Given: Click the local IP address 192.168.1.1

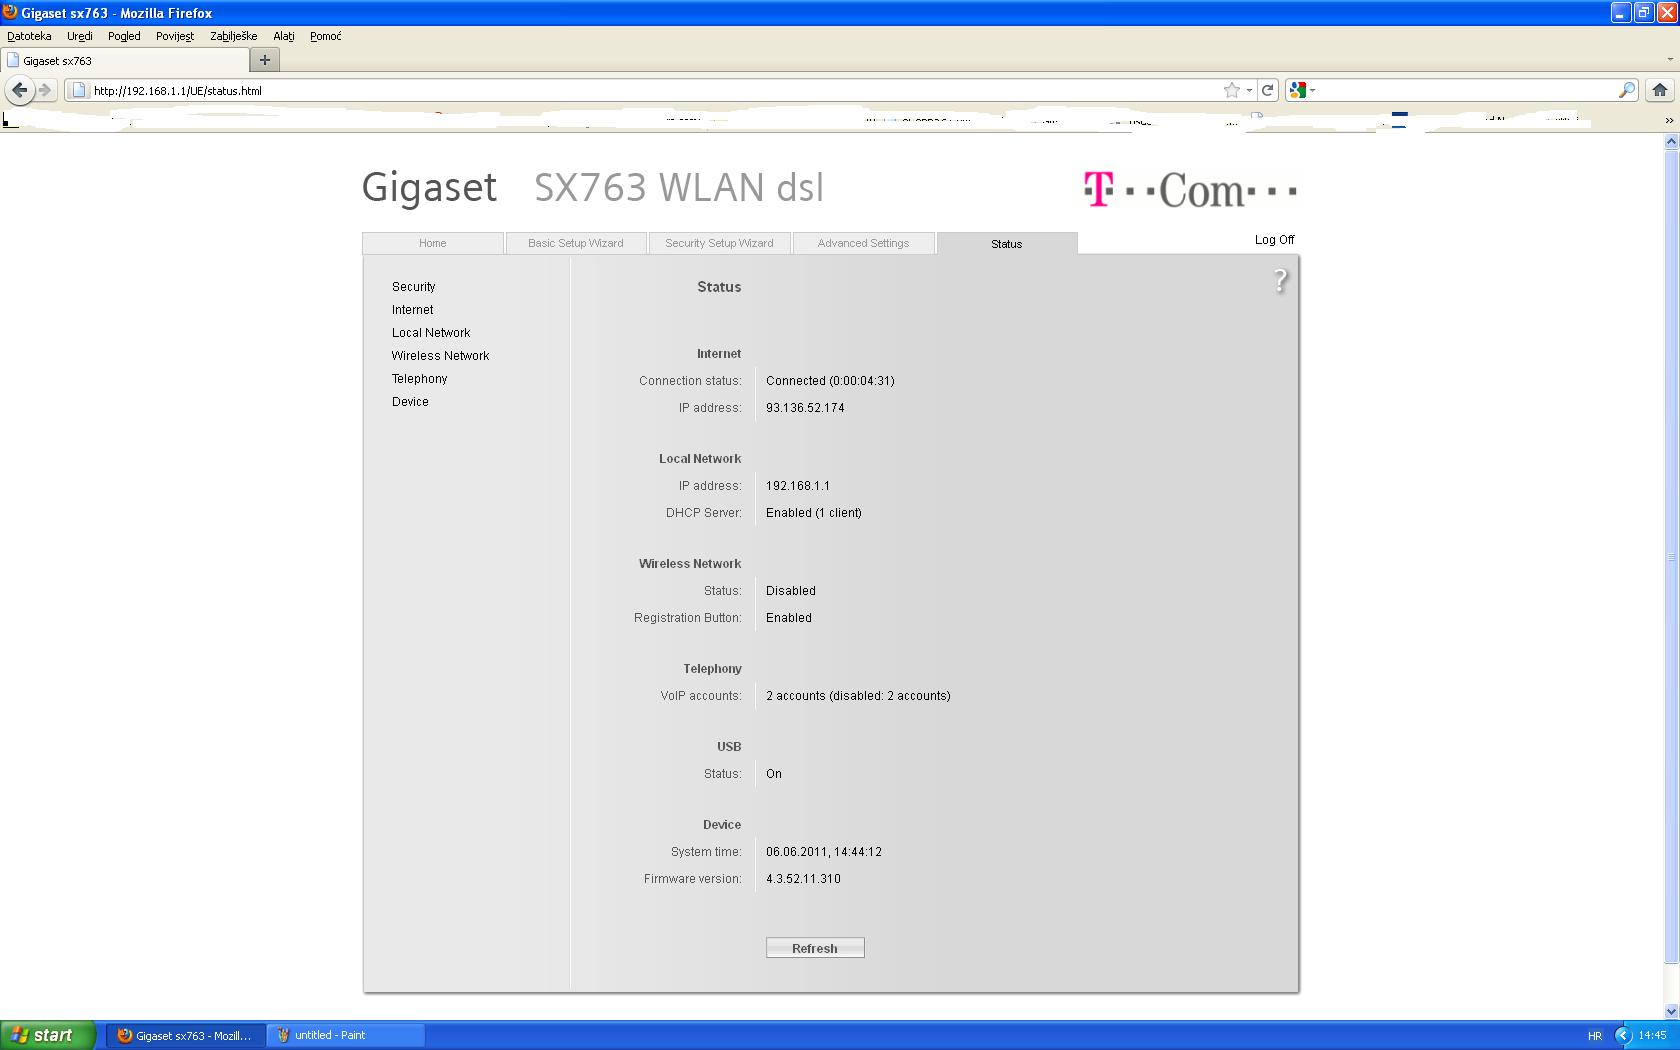Looking at the screenshot, I should pyautogui.click(x=798, y=486).
